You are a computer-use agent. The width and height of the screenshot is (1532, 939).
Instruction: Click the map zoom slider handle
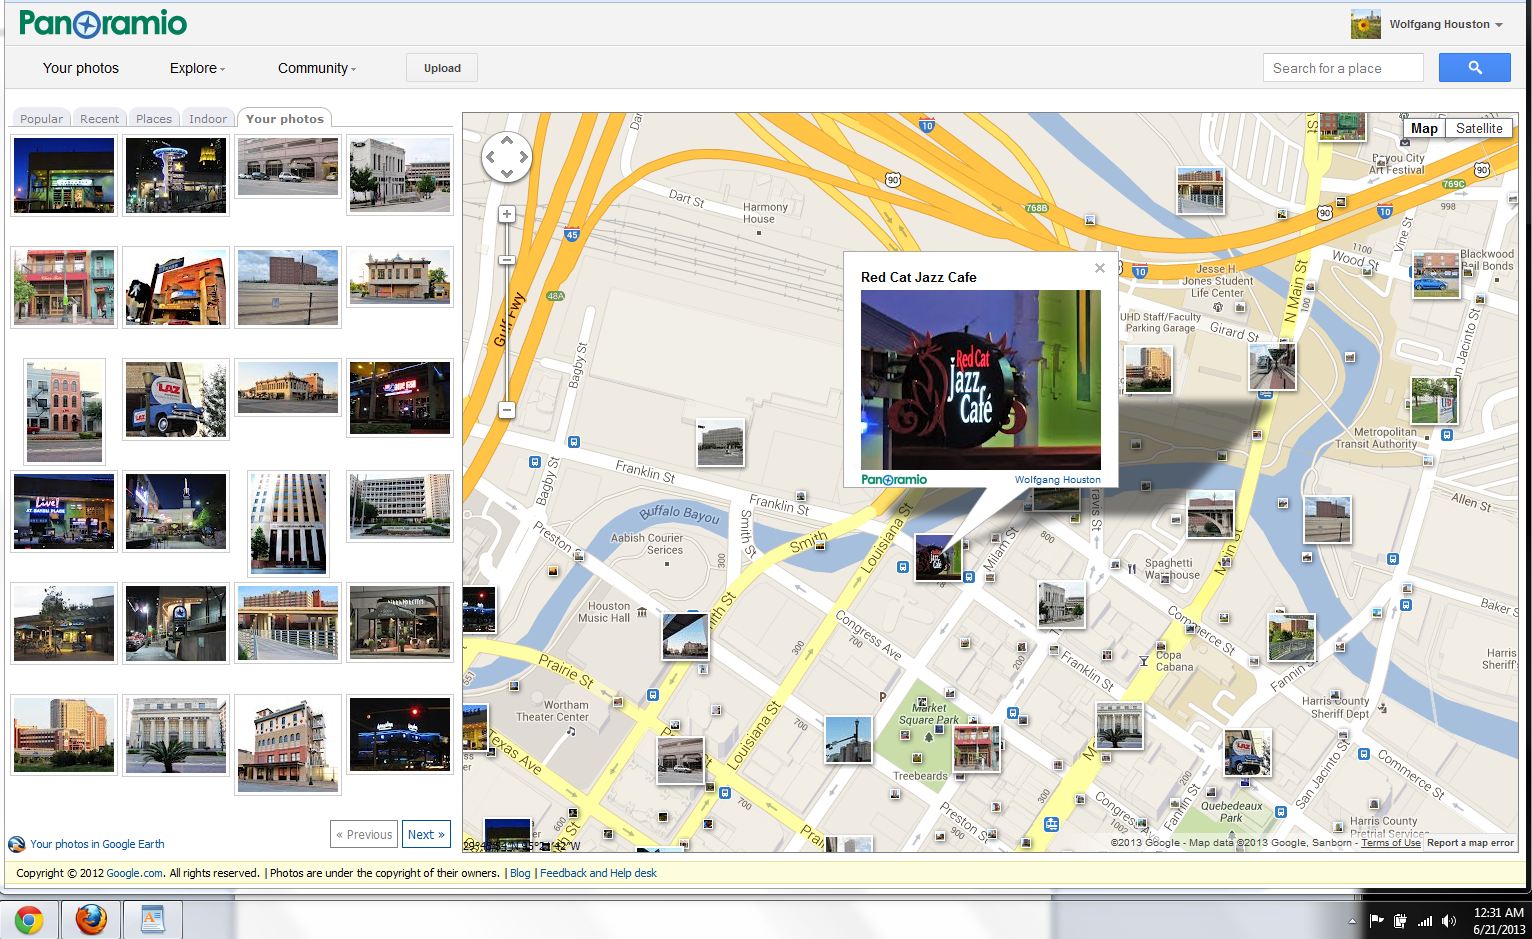pos(507,260)
